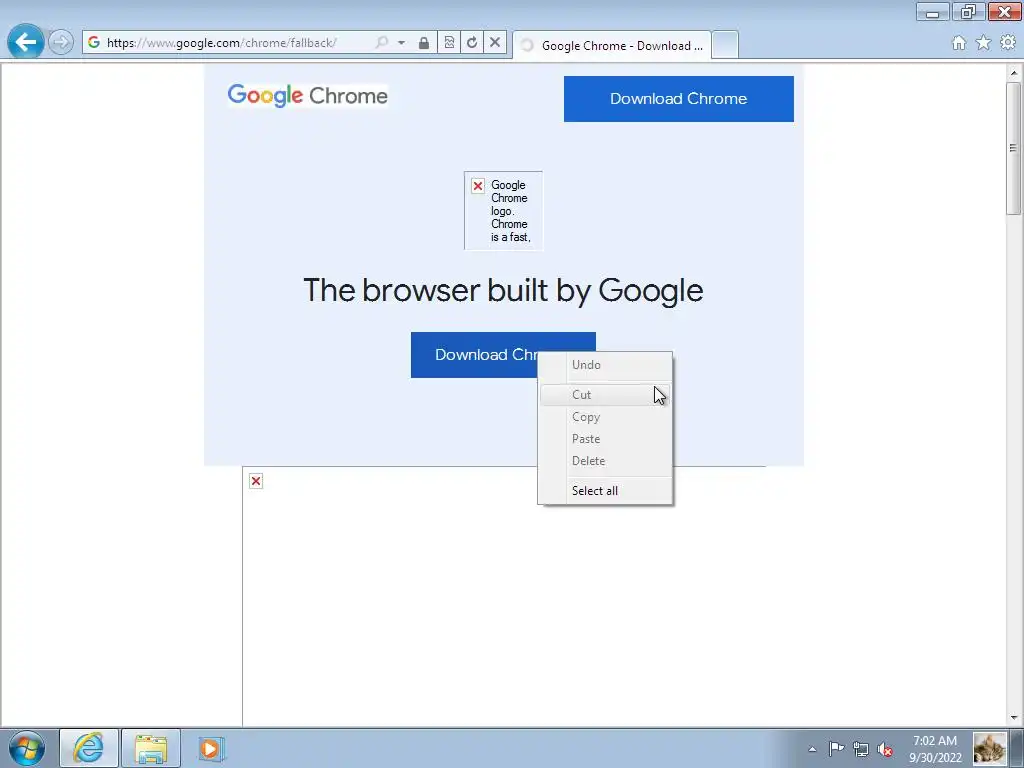The image size is (1024, 768).
Task: Show hidden tray icons arrow
Action: coord(812,749)
